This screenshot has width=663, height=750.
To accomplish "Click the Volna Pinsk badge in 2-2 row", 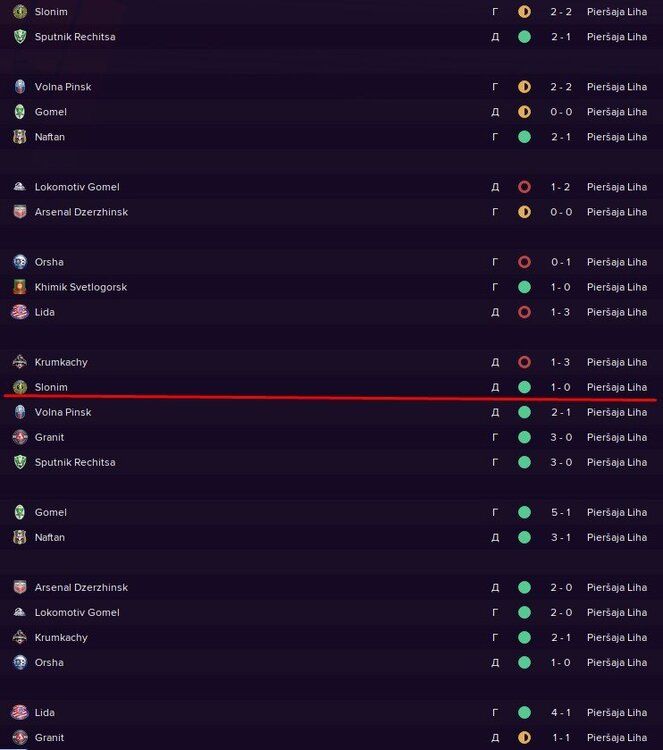I will pos(19,87).
